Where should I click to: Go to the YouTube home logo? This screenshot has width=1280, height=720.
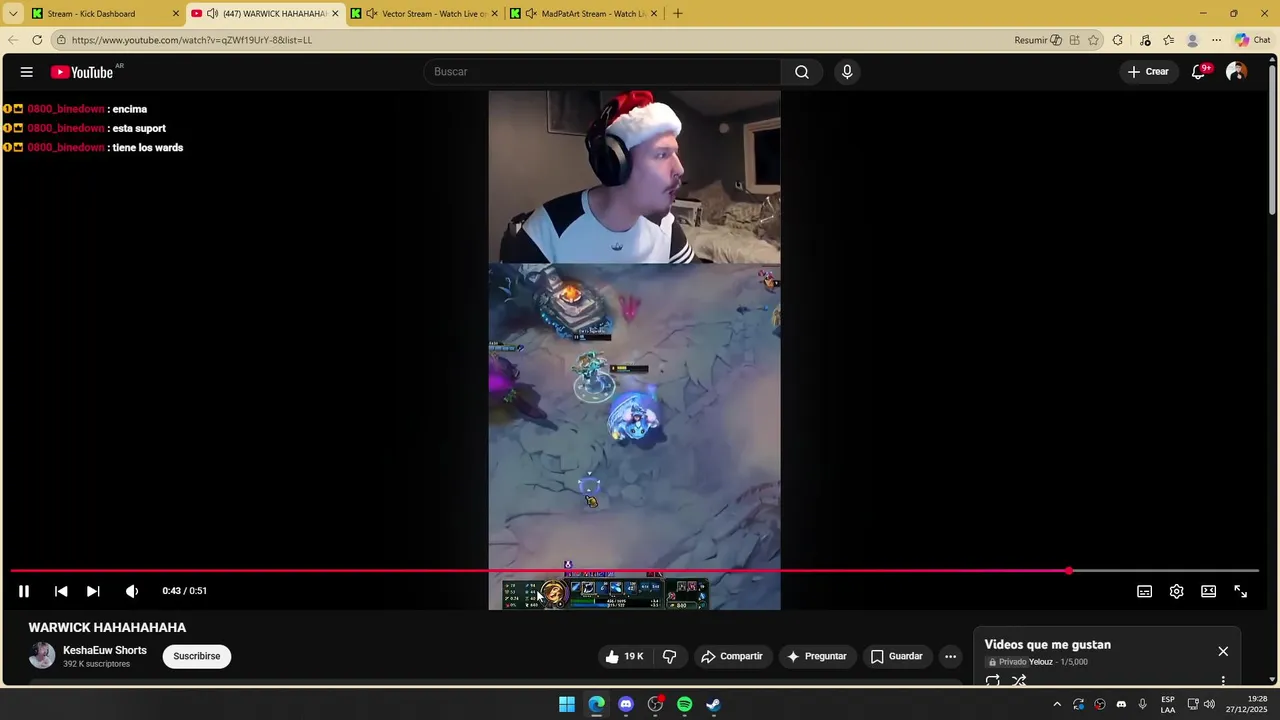82,72
